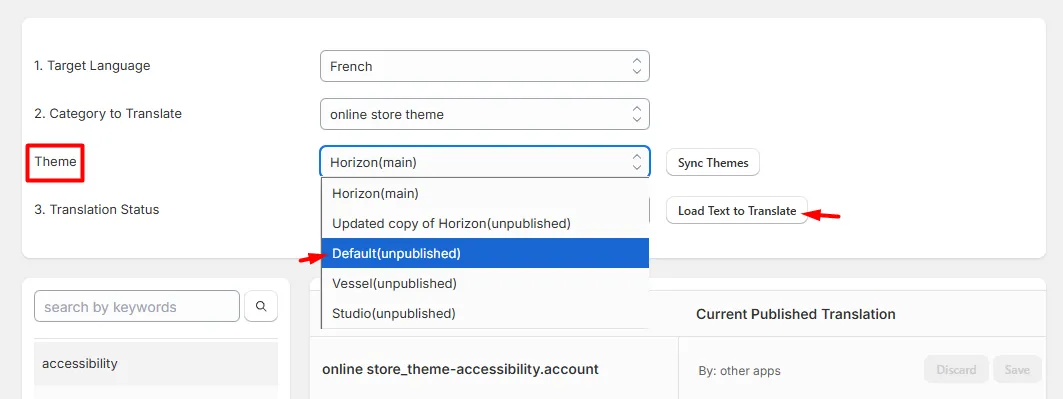
Task: Collapse the Theme Horizon(main) dropdown
Action: pyautogui.click(x=485, y=162)
